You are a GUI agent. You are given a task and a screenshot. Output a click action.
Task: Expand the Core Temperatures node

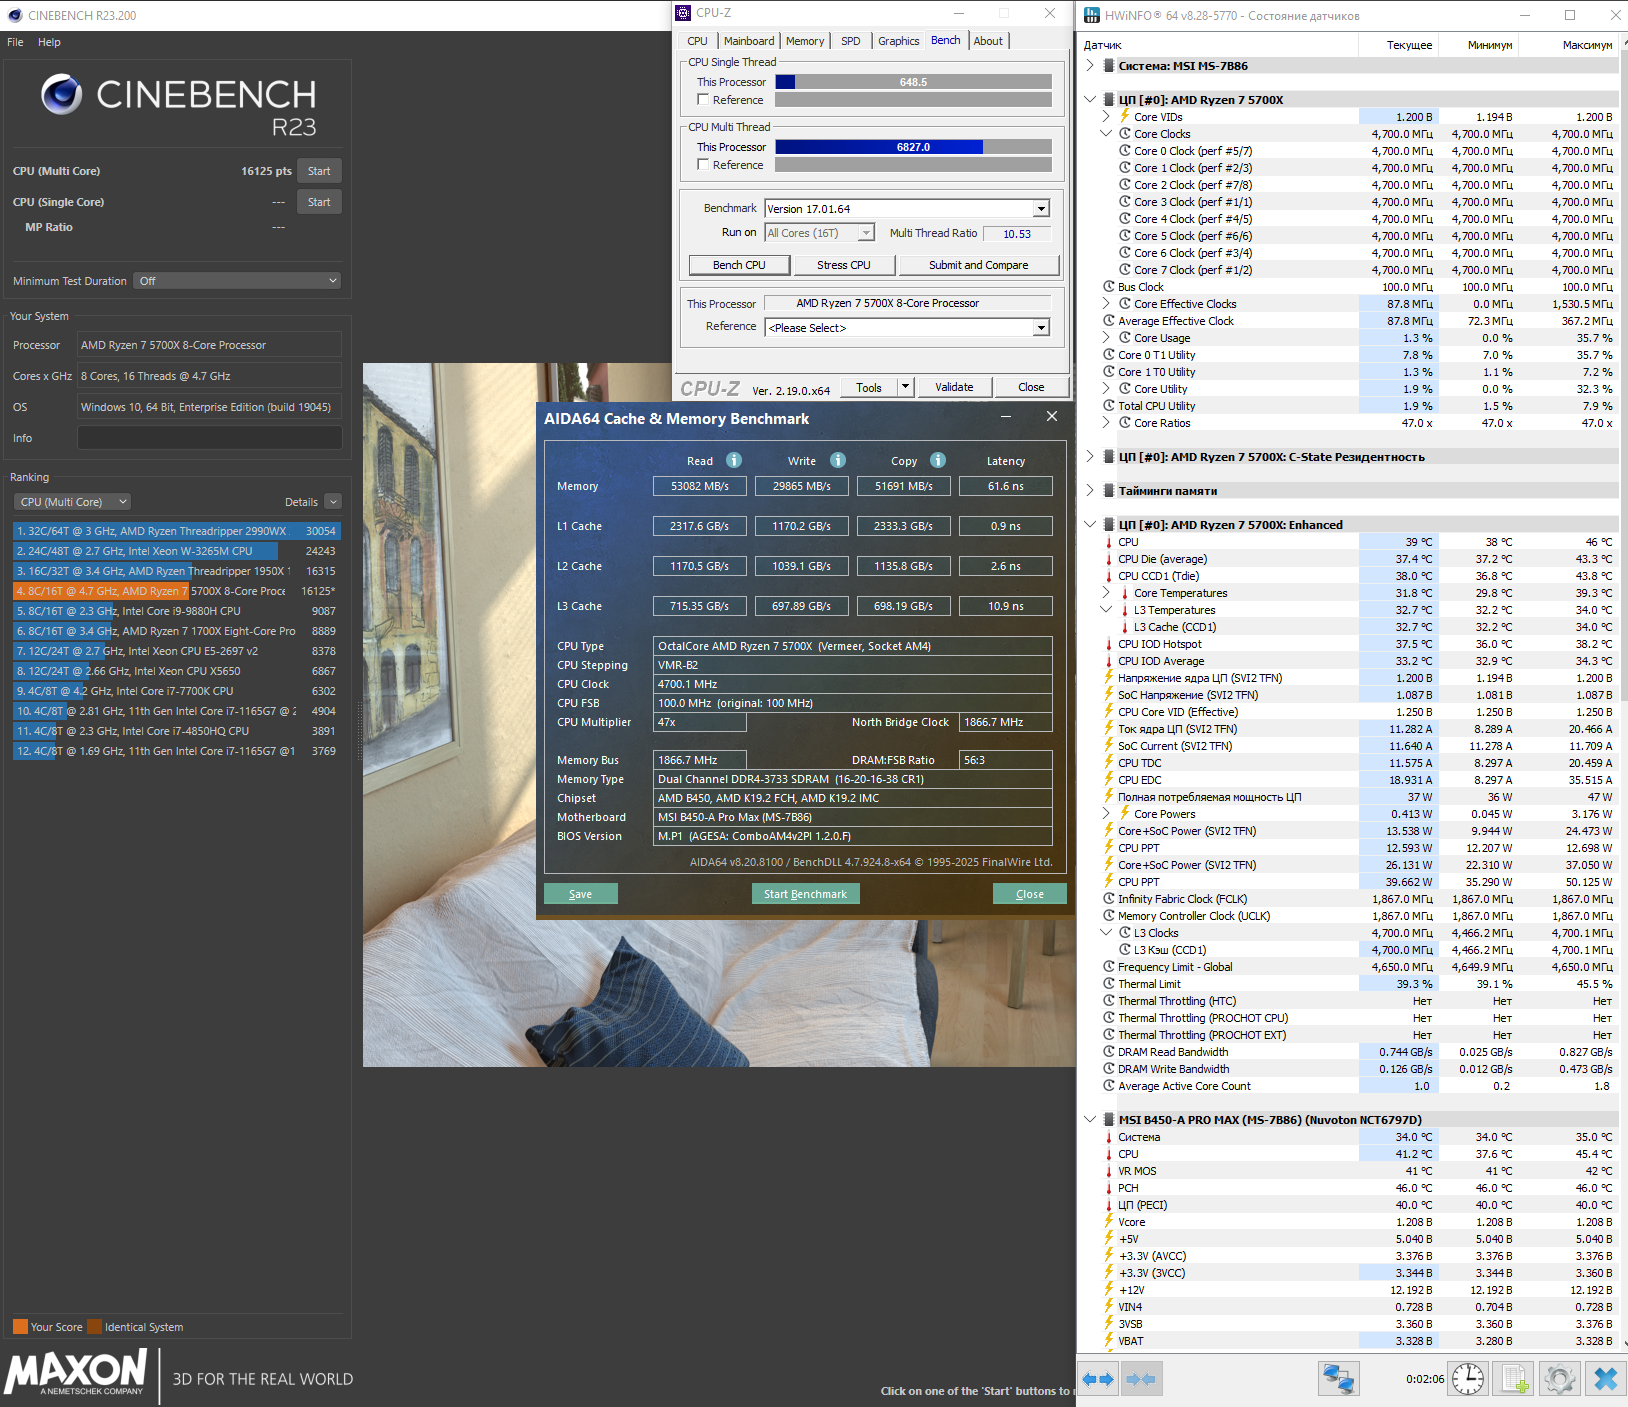1106,593
